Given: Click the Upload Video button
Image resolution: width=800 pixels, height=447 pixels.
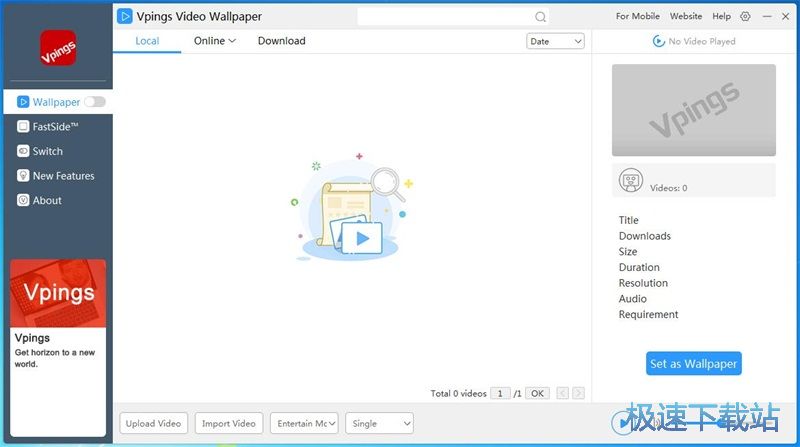Looking at the screenshot, I should coord(153,423).
